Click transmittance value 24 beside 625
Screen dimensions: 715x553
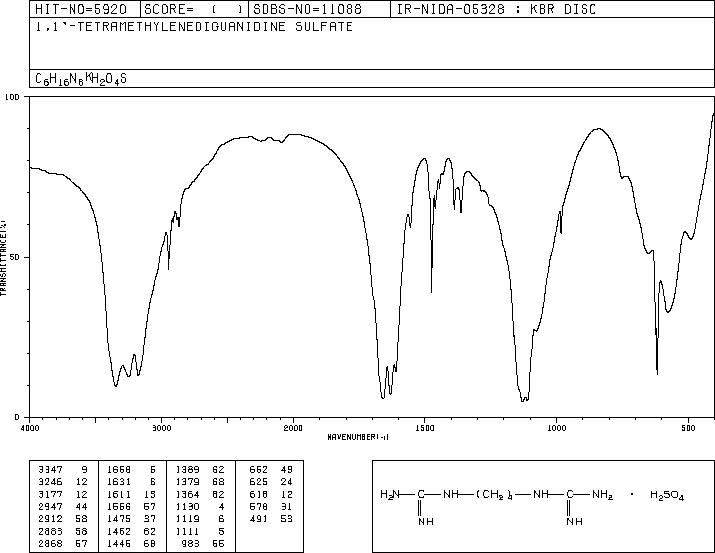click(286, 482)
